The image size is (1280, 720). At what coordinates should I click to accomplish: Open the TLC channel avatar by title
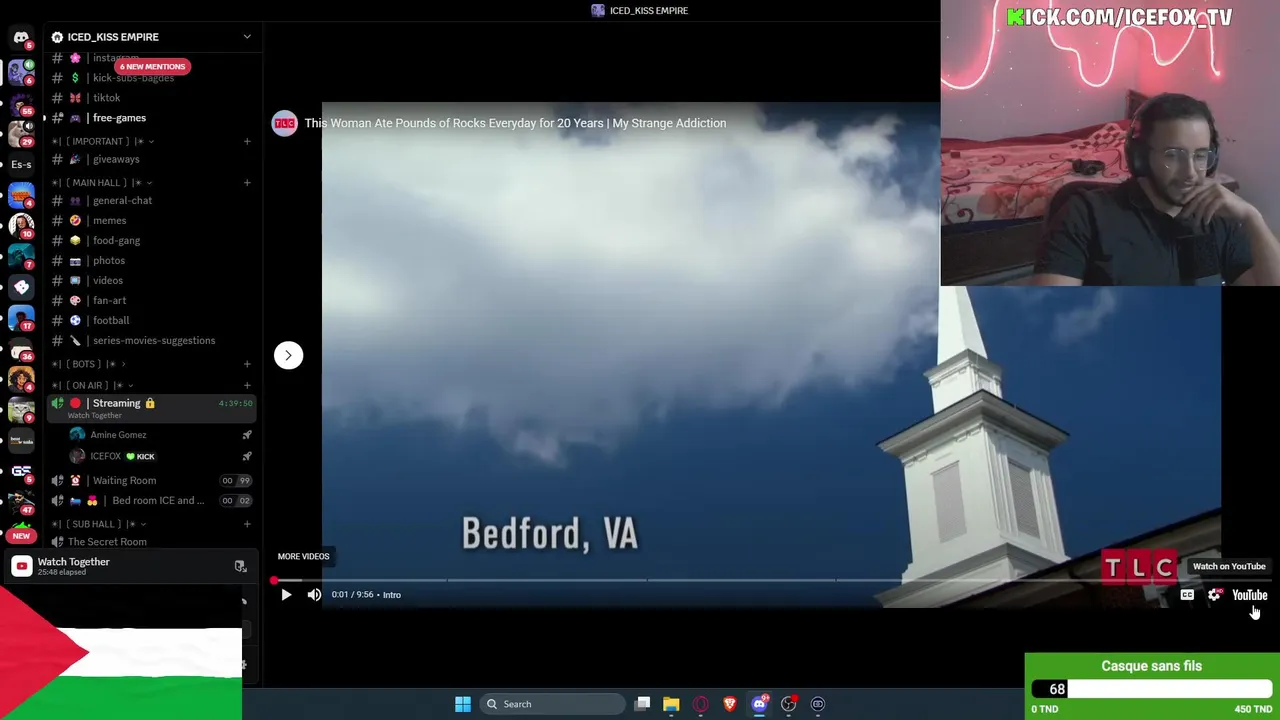(285, 123)
